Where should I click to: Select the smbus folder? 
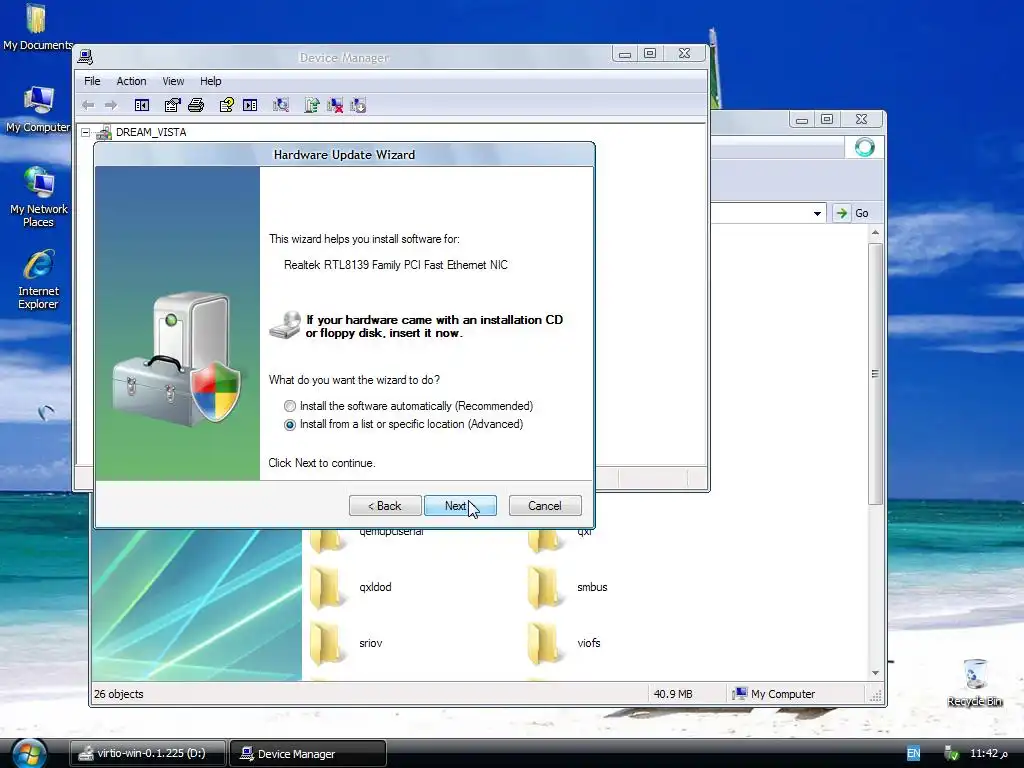(x=568, y=587)
